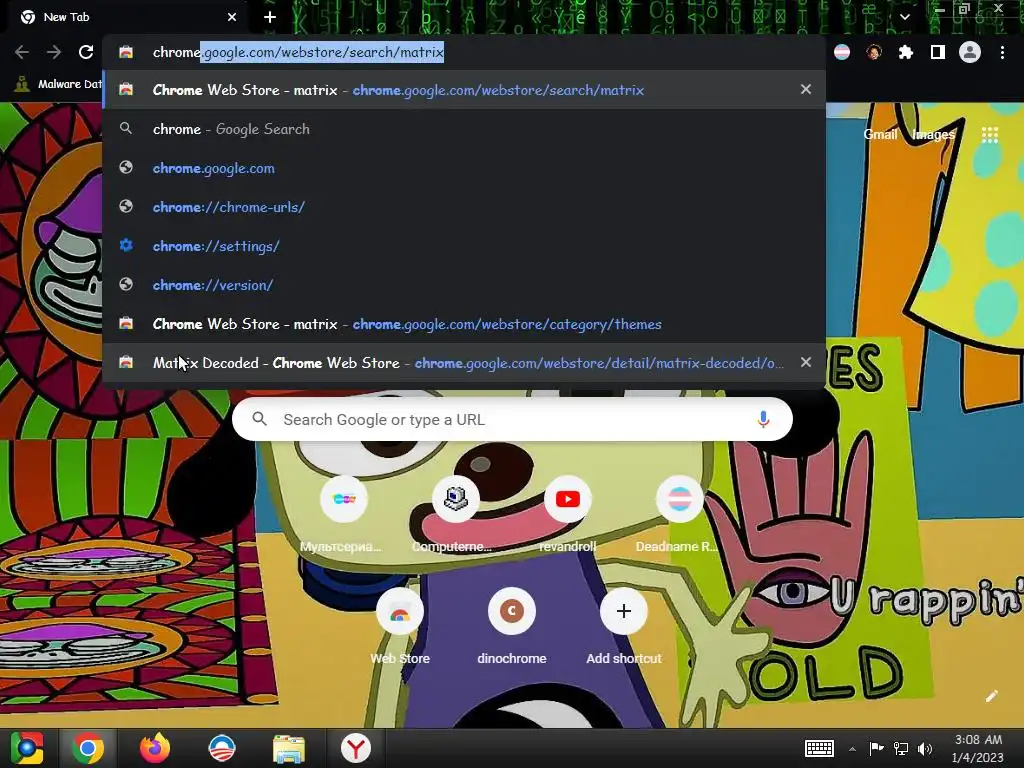Toggle the side panel icon

coord(938,52)
